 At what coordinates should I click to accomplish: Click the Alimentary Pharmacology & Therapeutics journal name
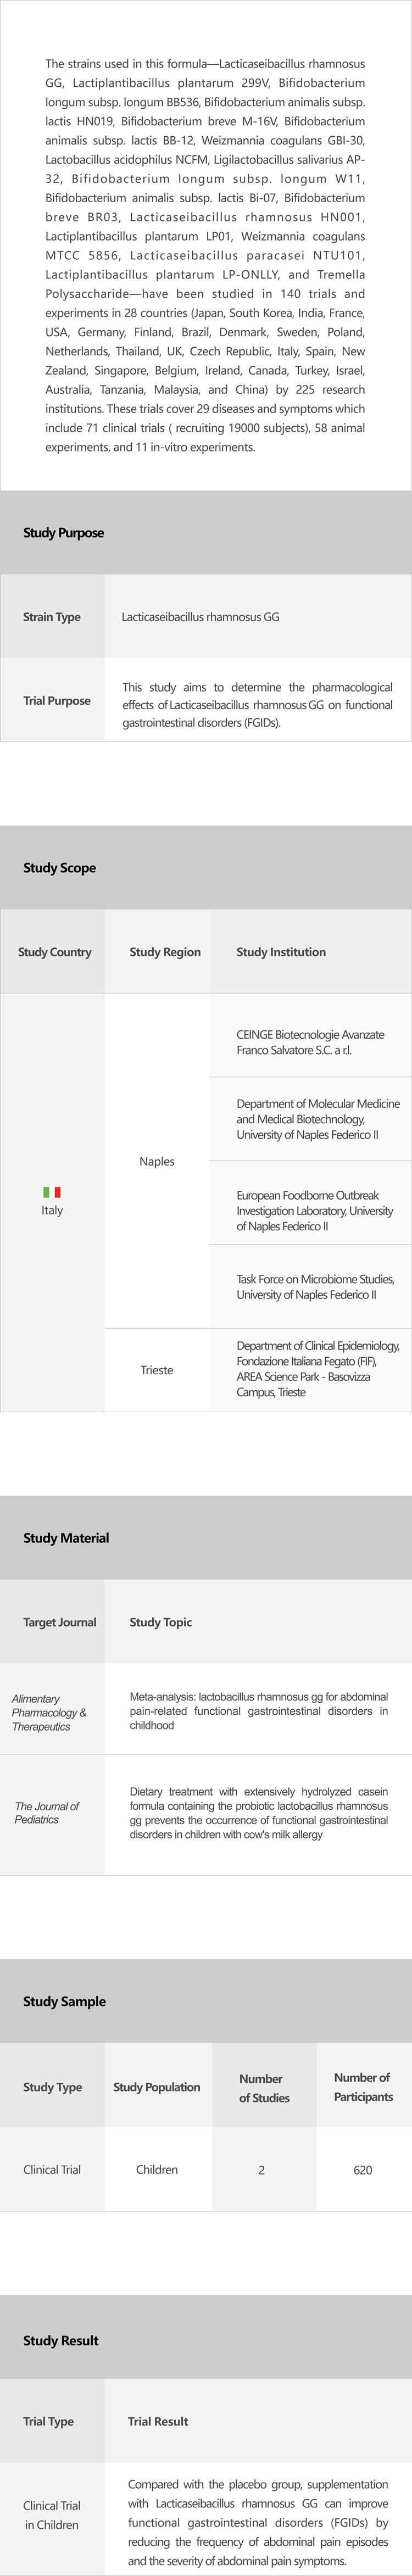point(48,1712)
